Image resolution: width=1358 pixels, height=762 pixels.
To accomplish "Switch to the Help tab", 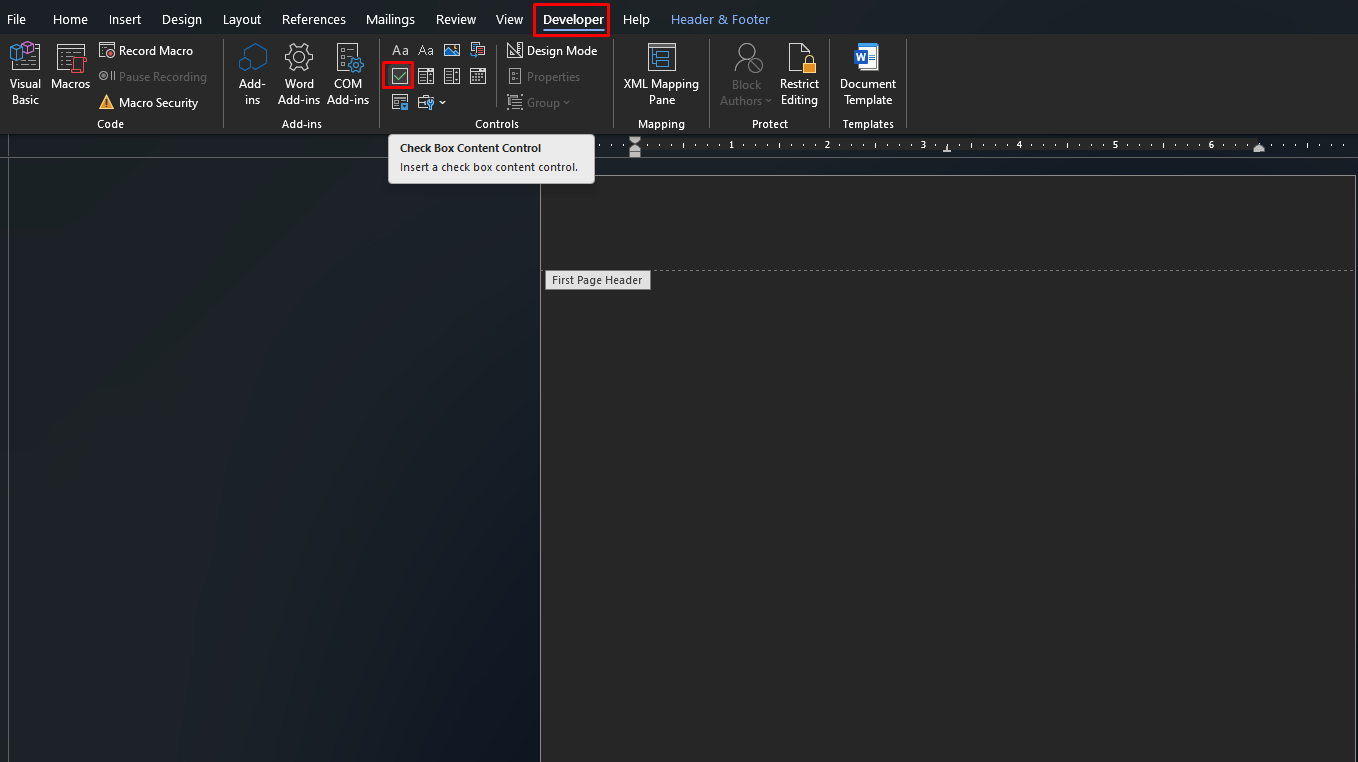I will pos(636,19).
